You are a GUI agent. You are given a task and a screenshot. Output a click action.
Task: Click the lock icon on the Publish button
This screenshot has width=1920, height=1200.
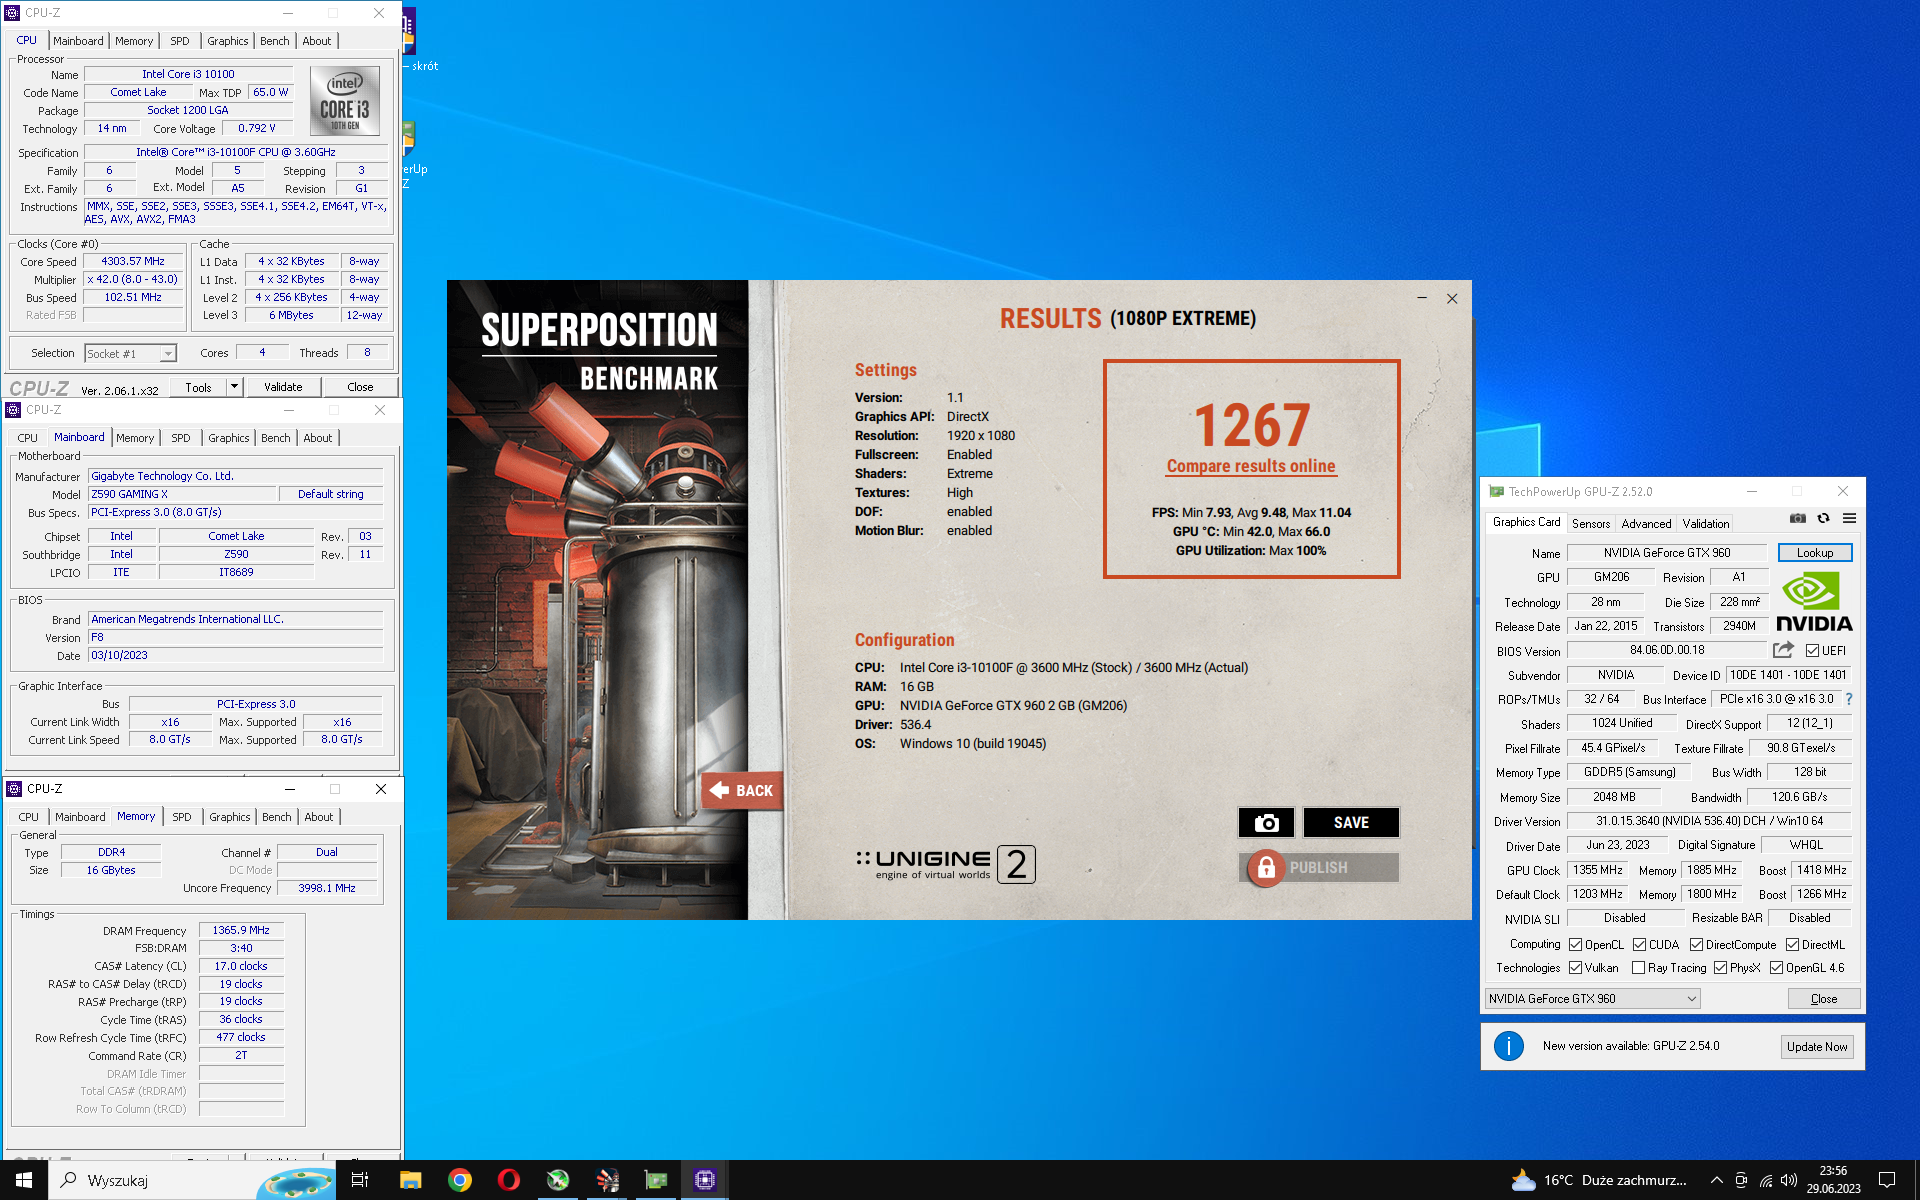[x=1265, y=868]
